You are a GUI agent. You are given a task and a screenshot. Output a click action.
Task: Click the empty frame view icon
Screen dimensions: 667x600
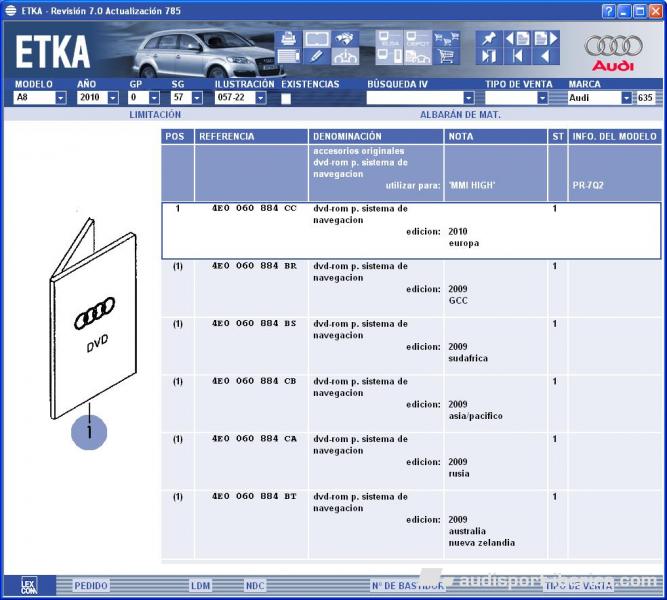tap(317, 39)
